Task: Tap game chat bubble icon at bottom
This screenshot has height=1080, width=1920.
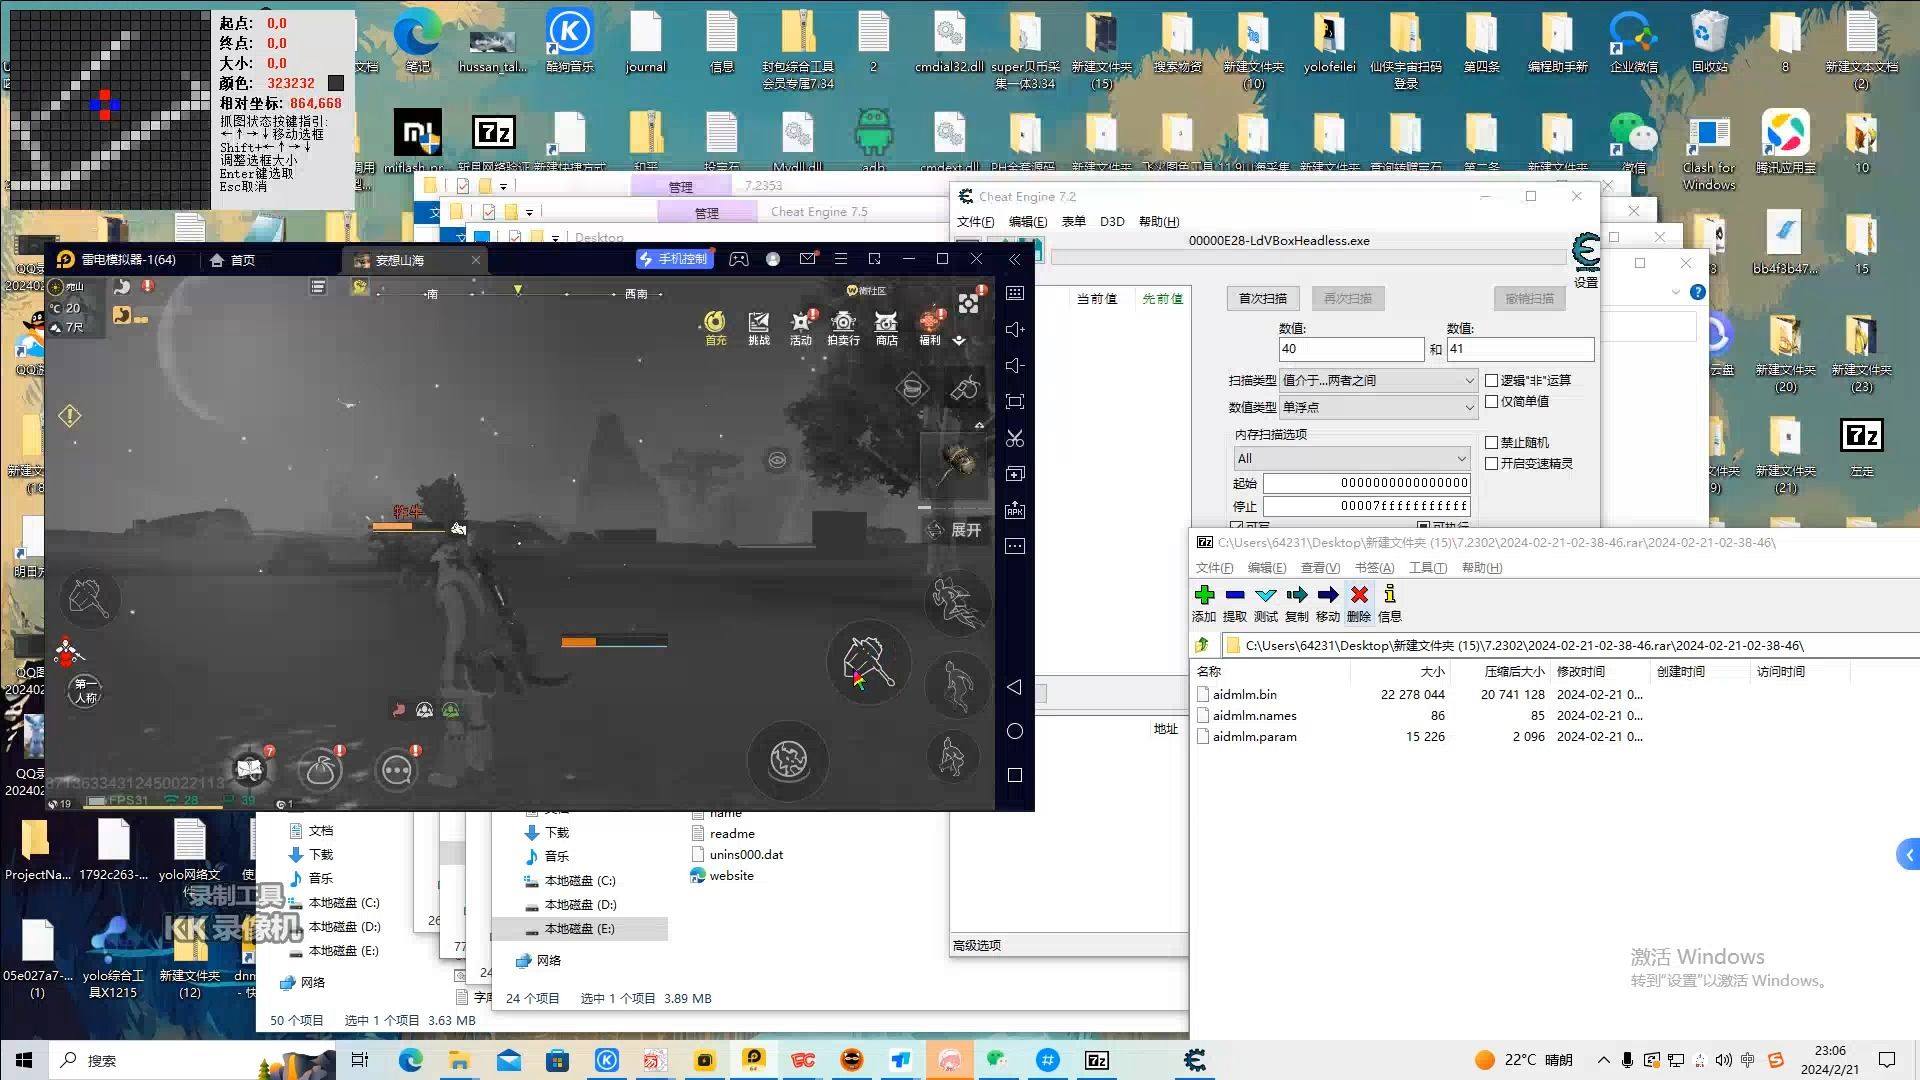Action: [397, 770]
